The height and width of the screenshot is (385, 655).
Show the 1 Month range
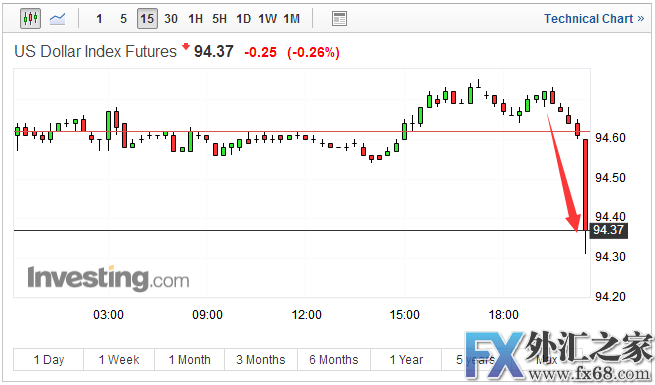190,360
